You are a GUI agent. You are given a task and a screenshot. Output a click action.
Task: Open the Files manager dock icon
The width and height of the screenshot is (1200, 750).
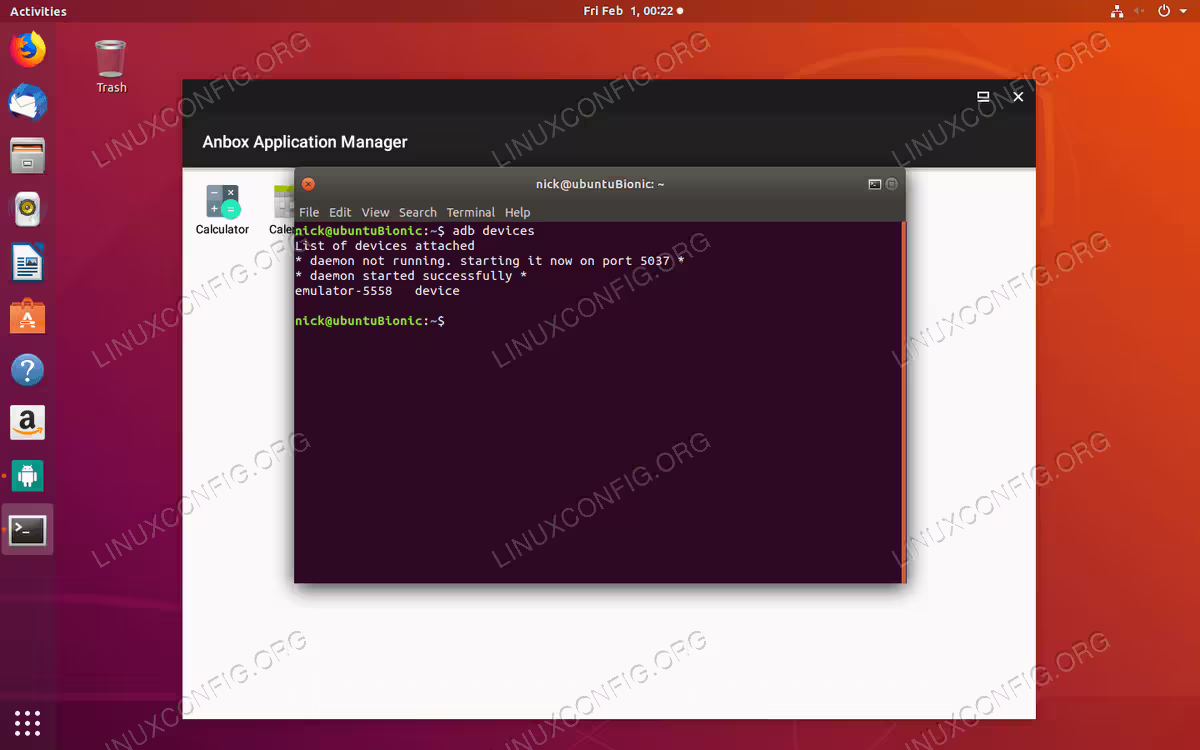(28, 156)
